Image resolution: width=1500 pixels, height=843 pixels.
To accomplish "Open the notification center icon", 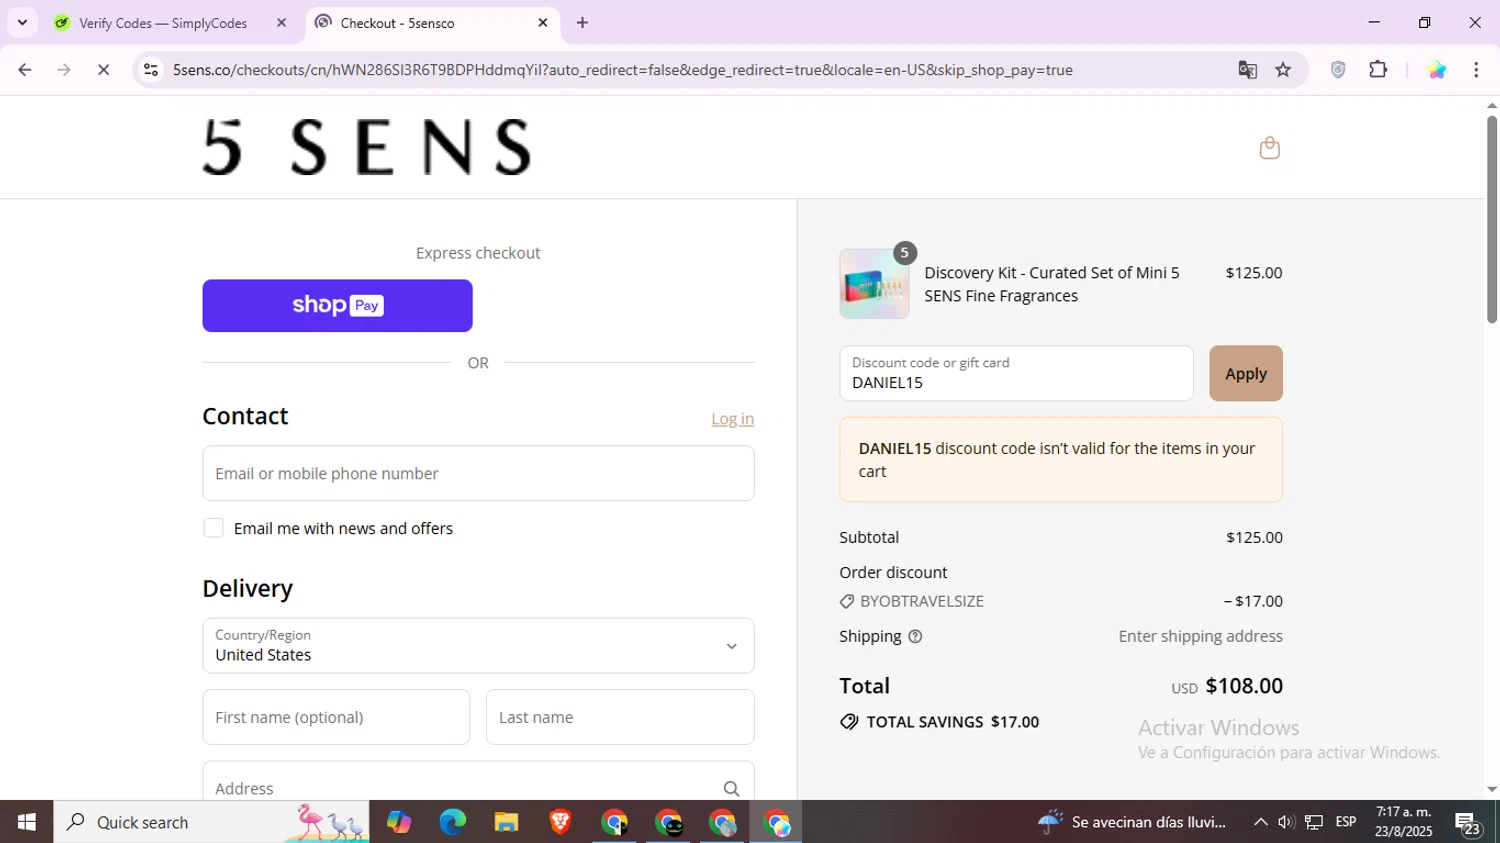I will tap(1468, 823).
